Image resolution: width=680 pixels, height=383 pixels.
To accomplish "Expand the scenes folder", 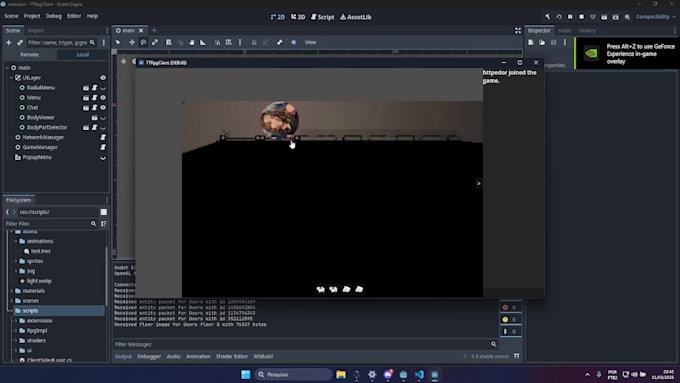I will [12, 301].
